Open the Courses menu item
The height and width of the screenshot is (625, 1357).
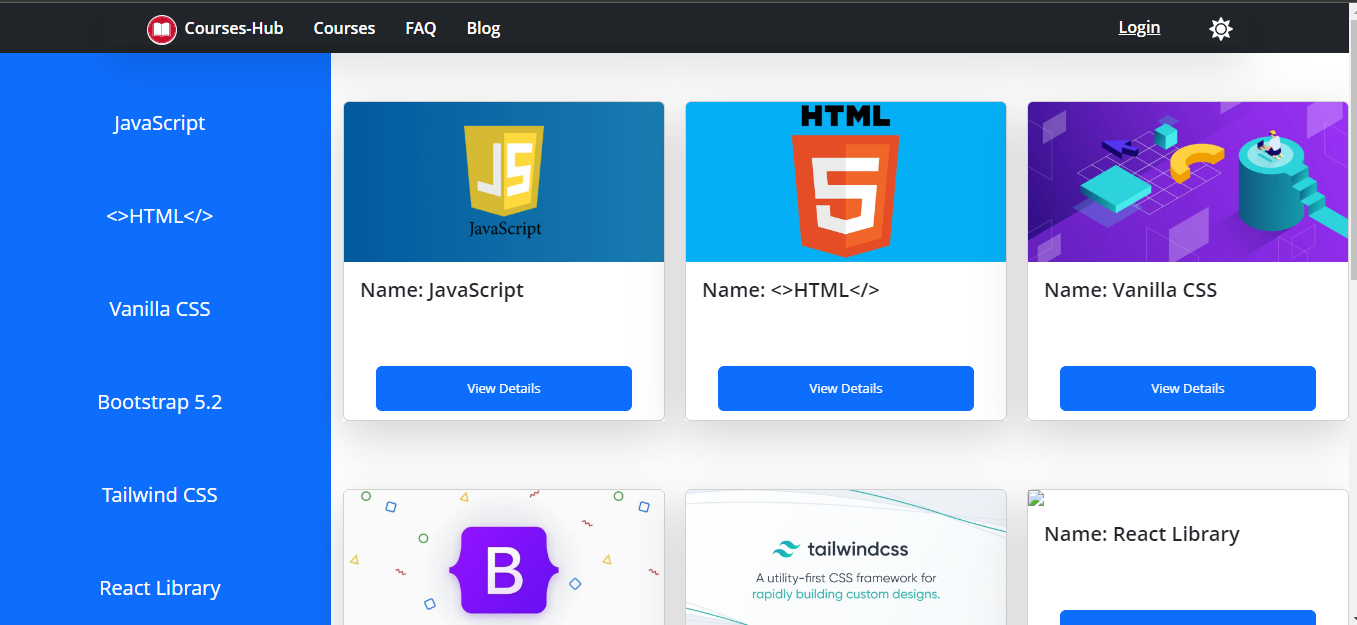tap(344, 28)
